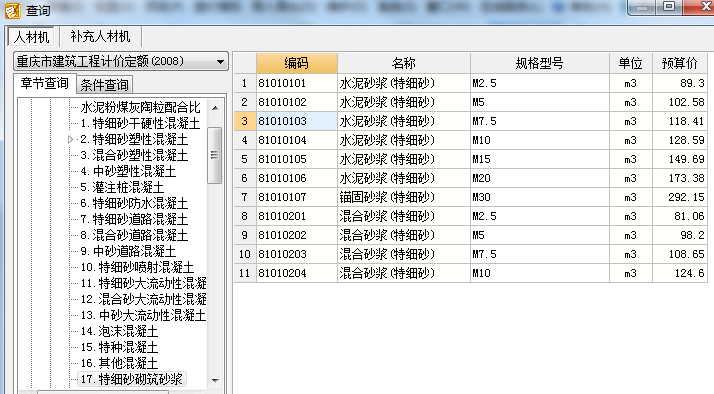Select tree item 5.灌注桩混凝土

122,187
